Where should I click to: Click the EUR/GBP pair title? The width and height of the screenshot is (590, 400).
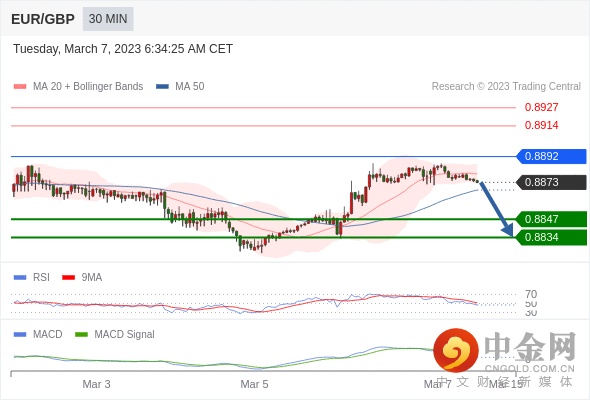point(43,19)
